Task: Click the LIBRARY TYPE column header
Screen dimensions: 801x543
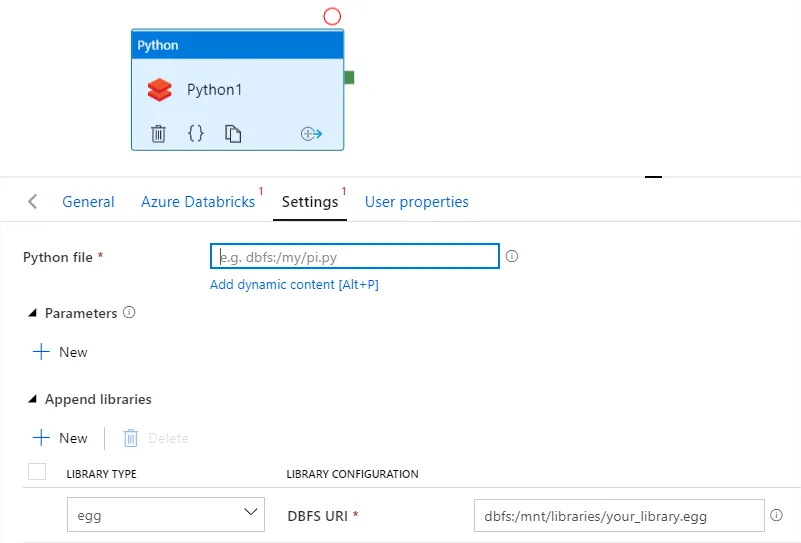Action: (102, 474)
